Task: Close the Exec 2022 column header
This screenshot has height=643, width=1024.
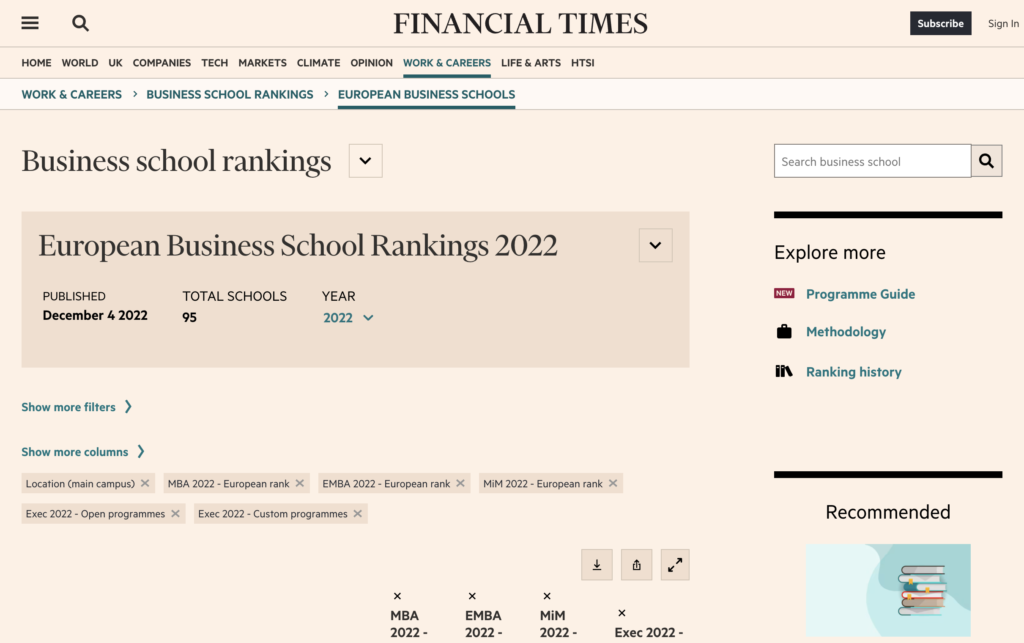Action: tap(622, 613)
